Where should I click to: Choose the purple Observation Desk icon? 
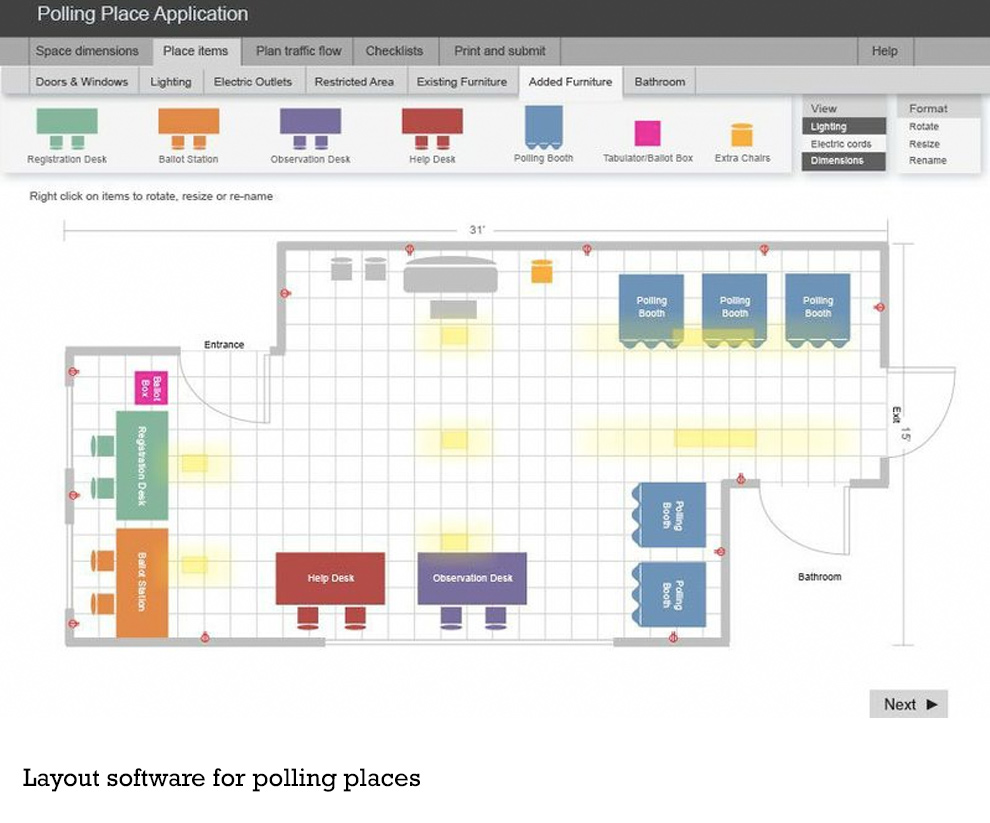[310, 128]
